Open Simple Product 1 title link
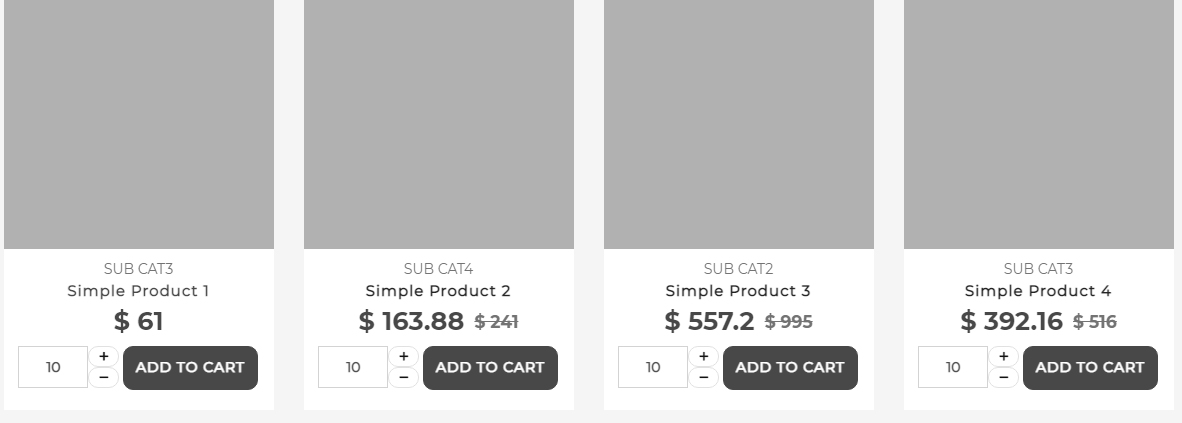This screenshot has height=423, width=1182. tap(138, 291)
